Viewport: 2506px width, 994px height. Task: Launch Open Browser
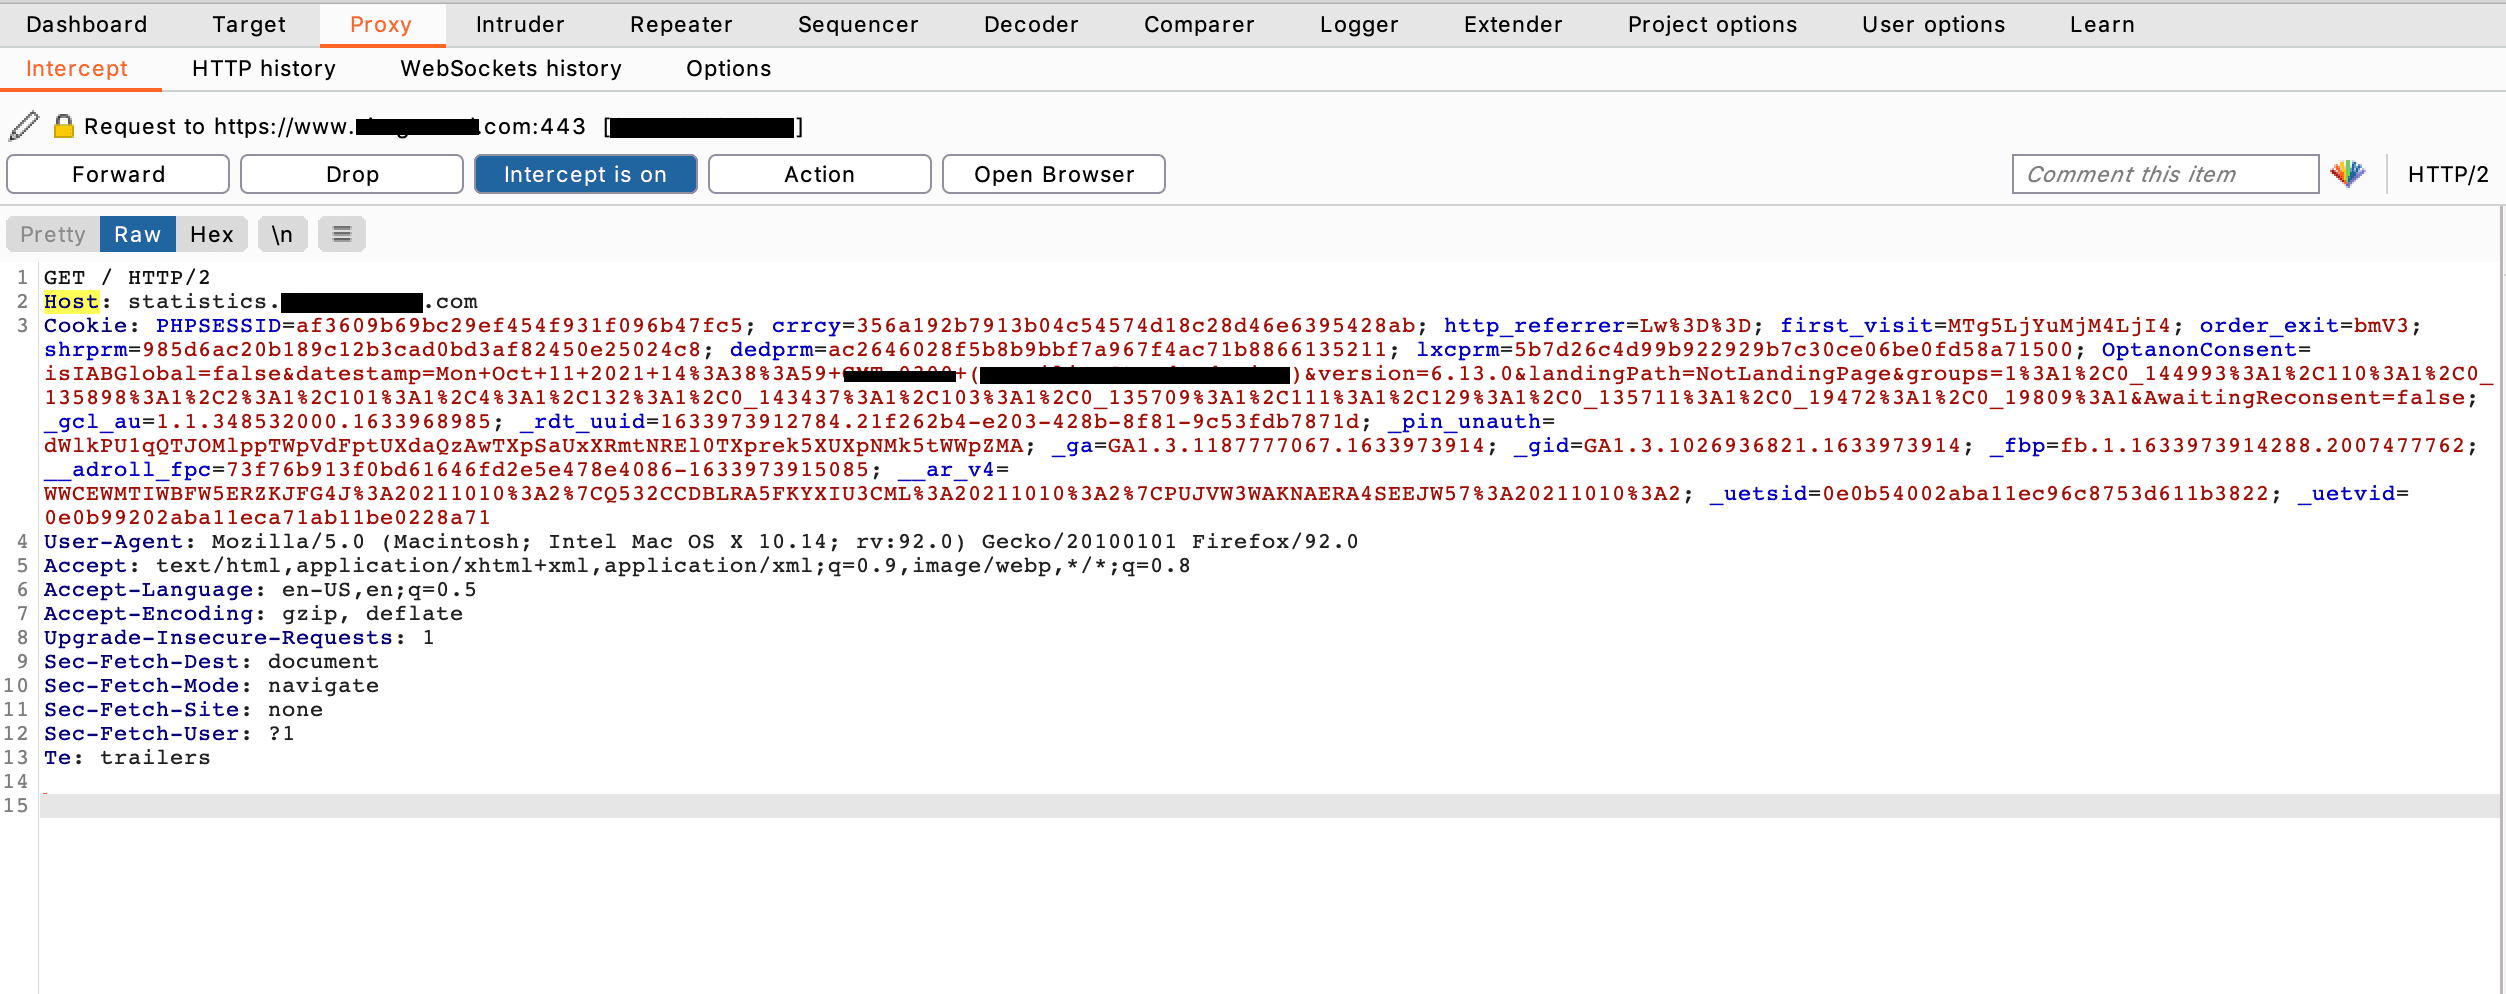tap(1053, 174)
